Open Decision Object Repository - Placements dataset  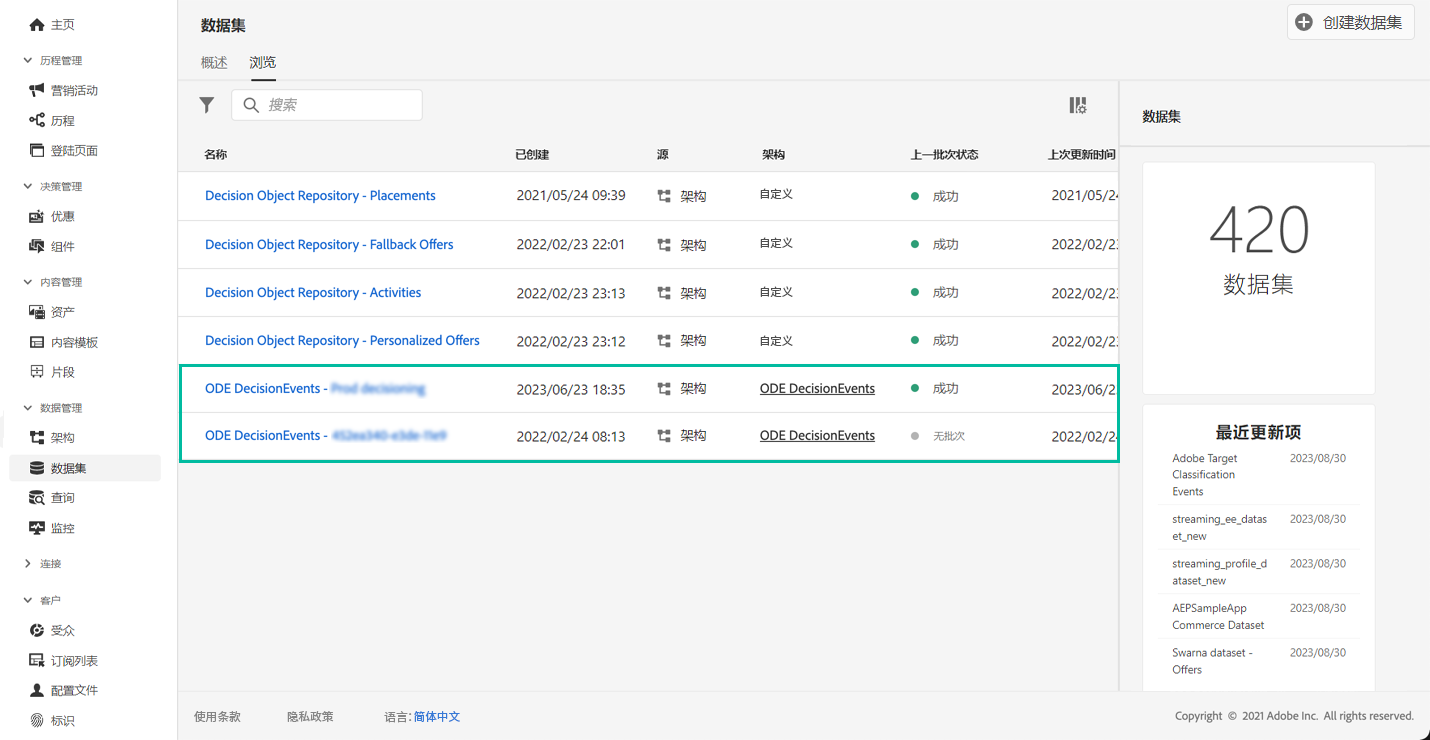click(x=320, y=196)
